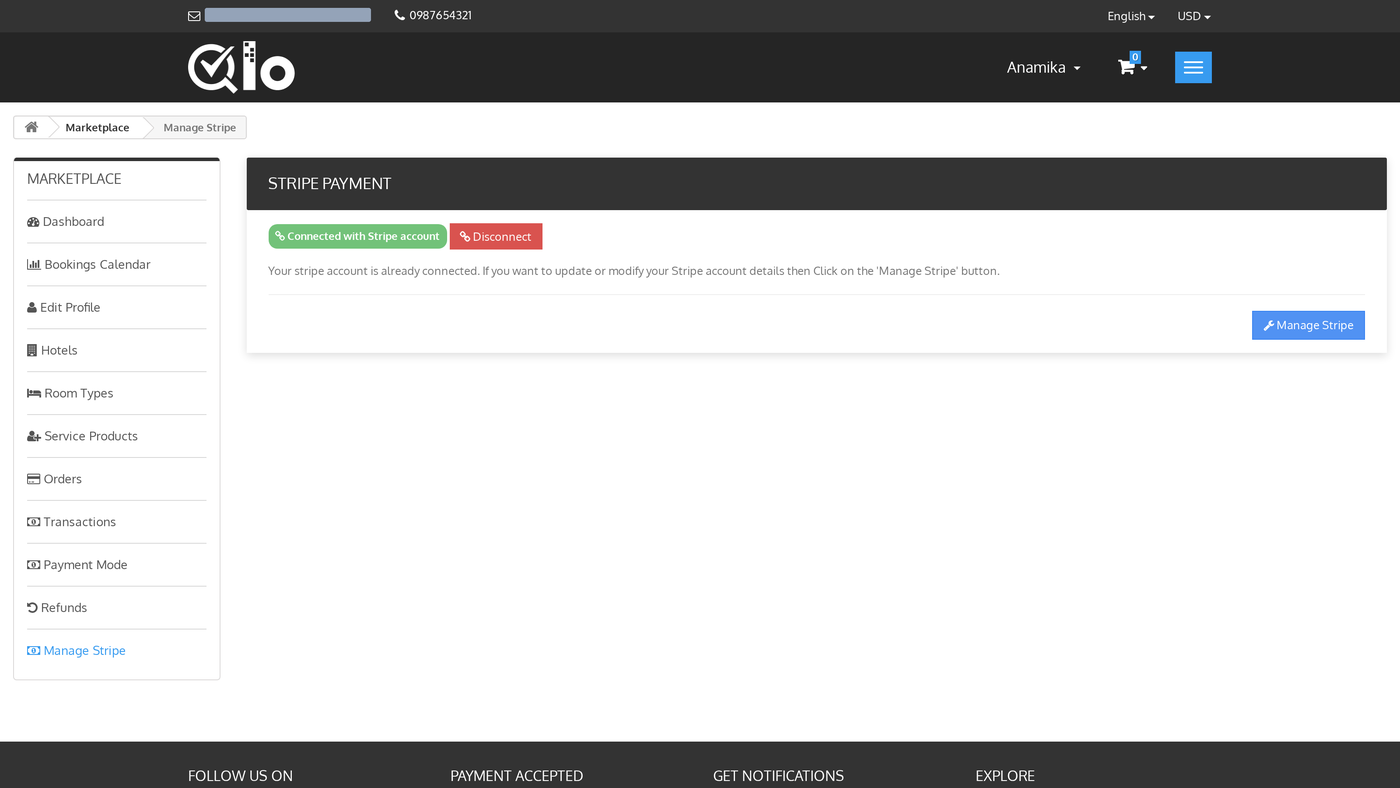Image resolution: width=1400 pixels, height=788 pixels.
Task: Click the Manage Stripe breadcrumb item
Action: click(x=200, y=128)
